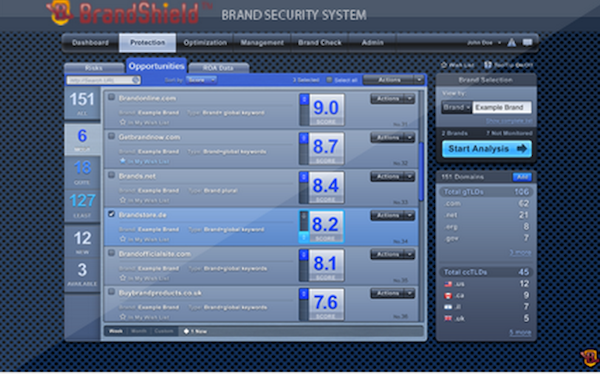The width and height of the screenshot is (600, 374).
Task: Click the Canada flag next to .ca
Action: (448, 296)
